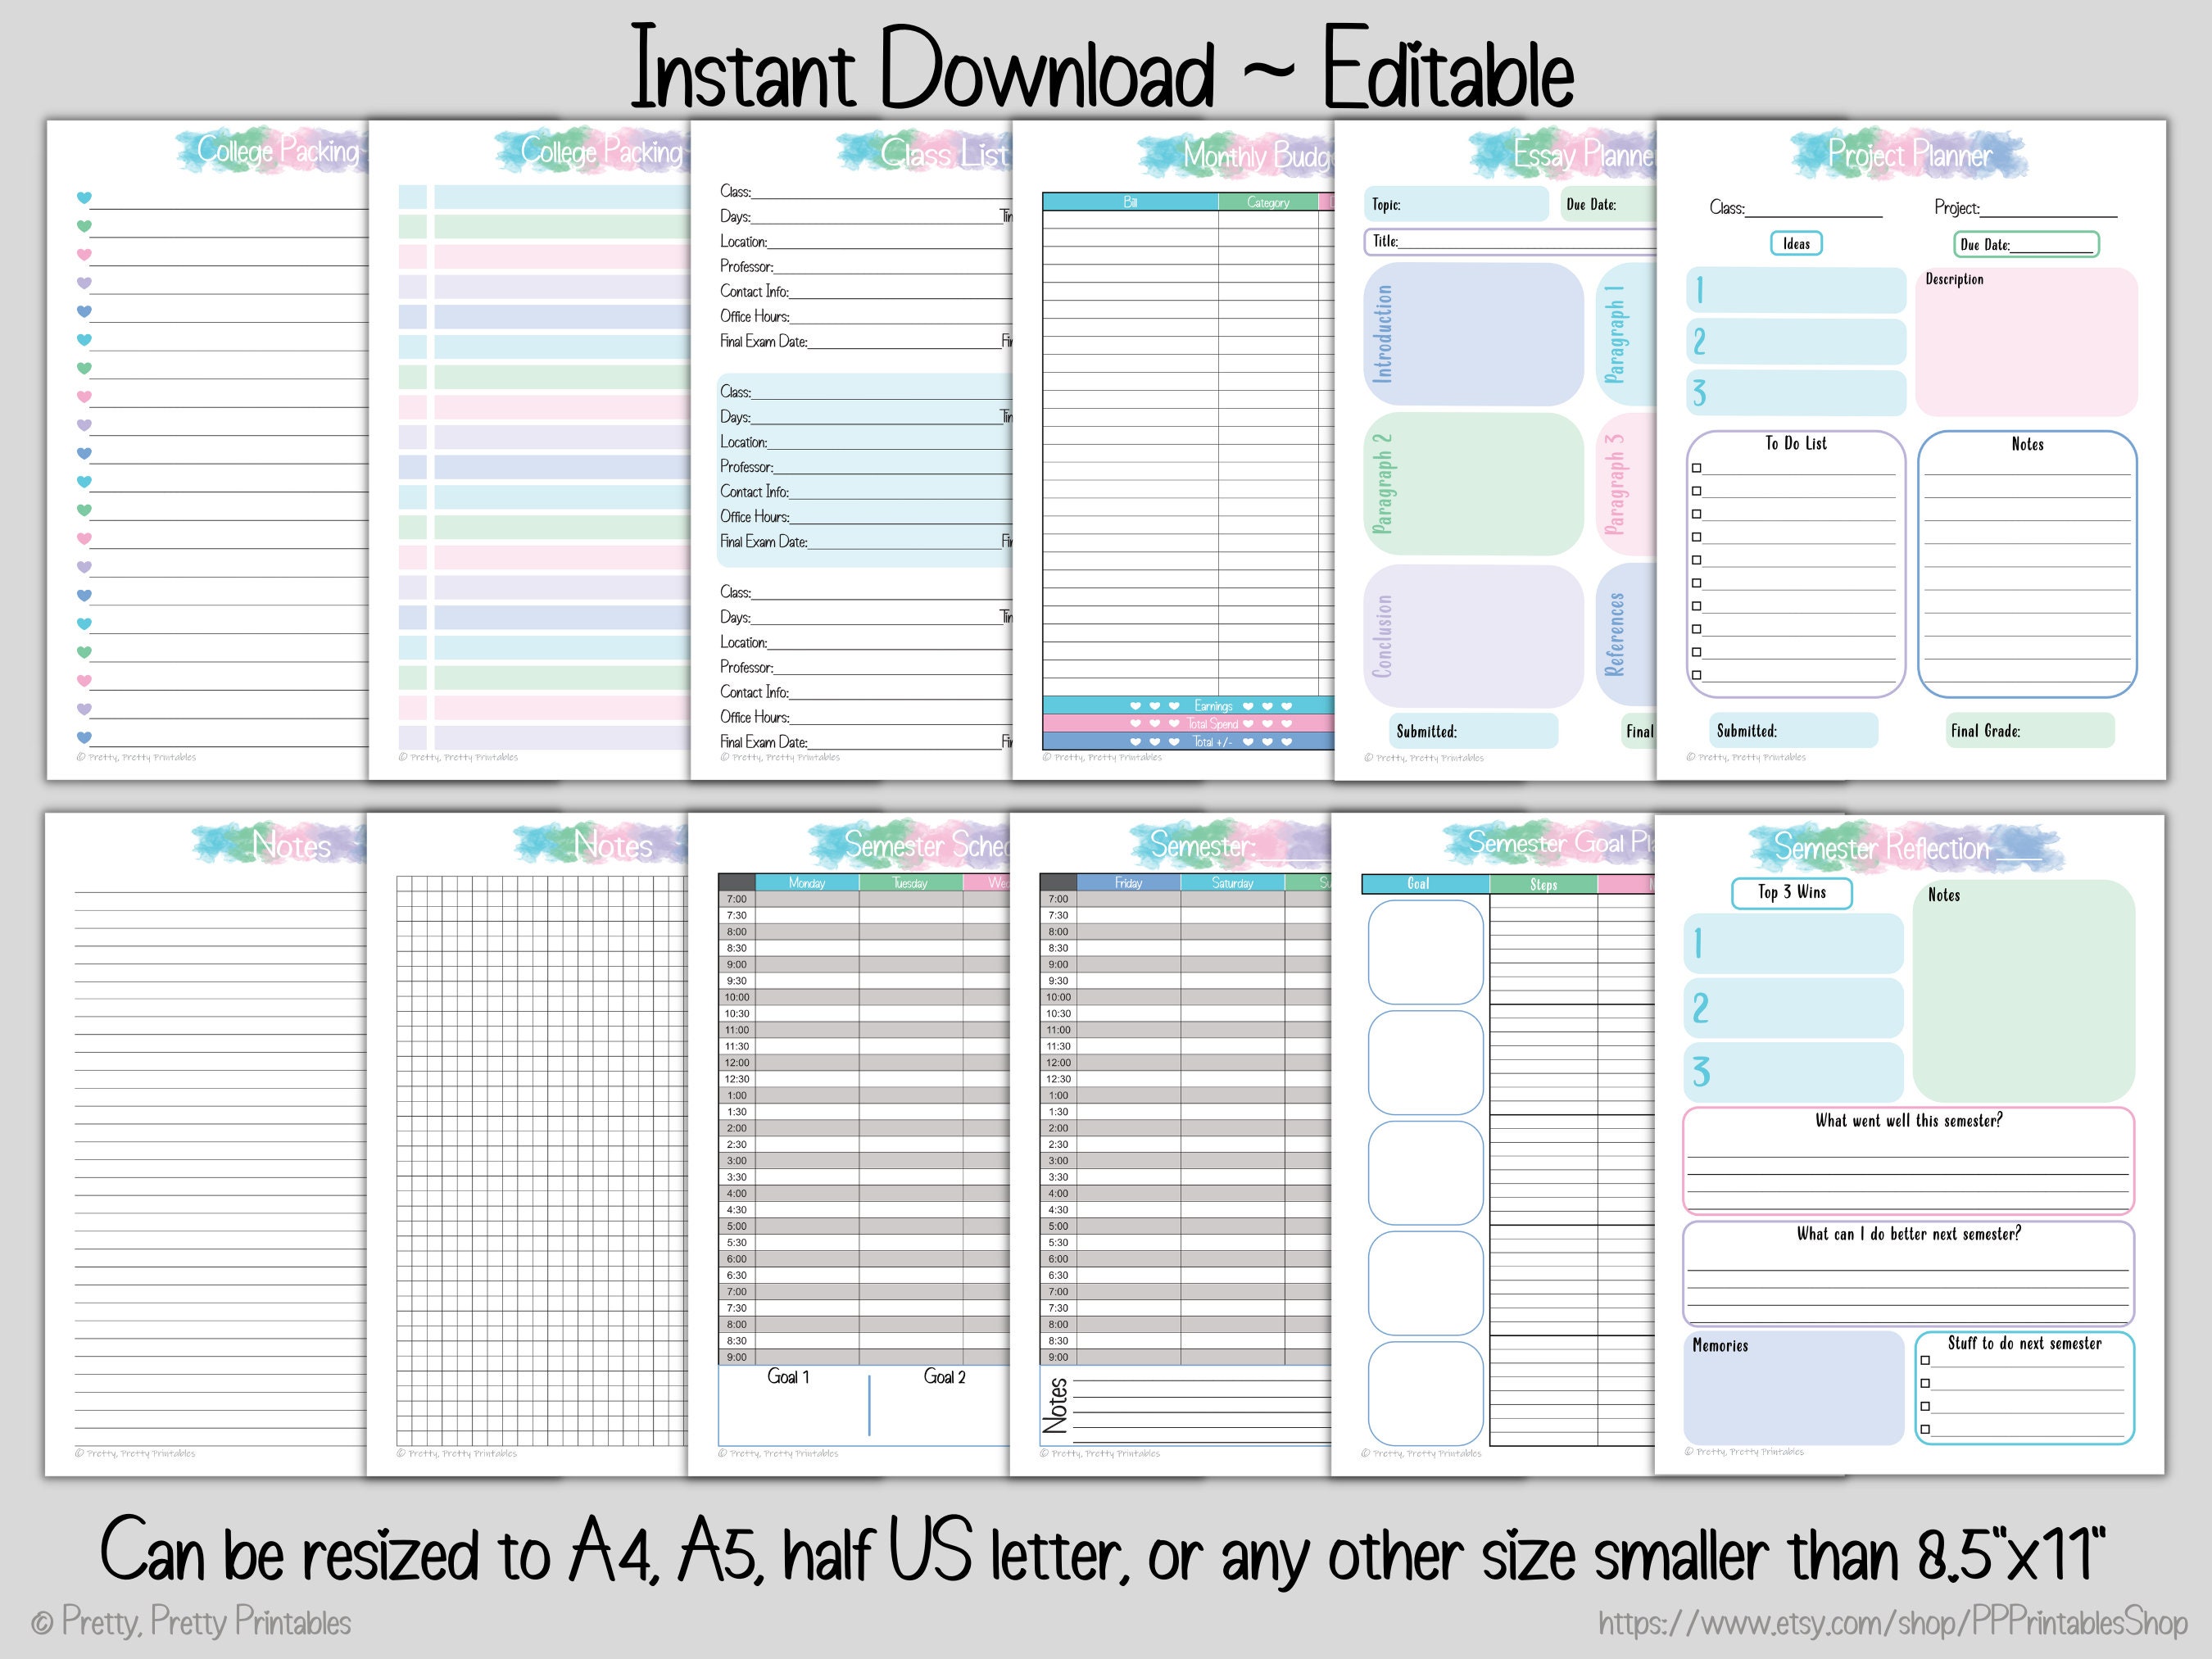Expand the Category column header on Monthly Budget

1268,201
